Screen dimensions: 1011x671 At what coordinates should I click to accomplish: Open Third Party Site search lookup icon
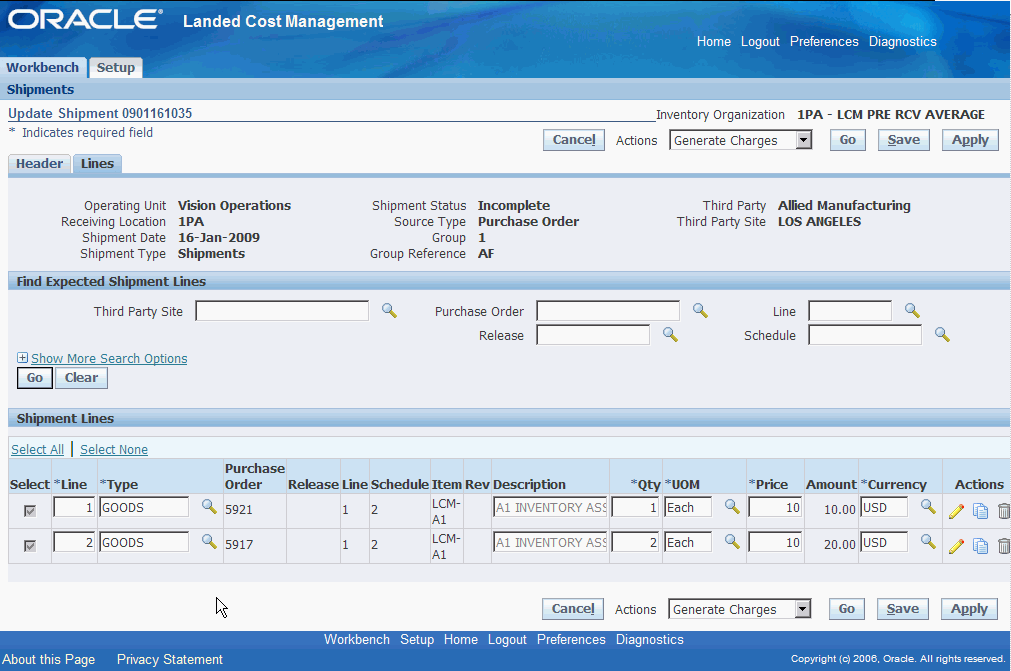point(389,311)
